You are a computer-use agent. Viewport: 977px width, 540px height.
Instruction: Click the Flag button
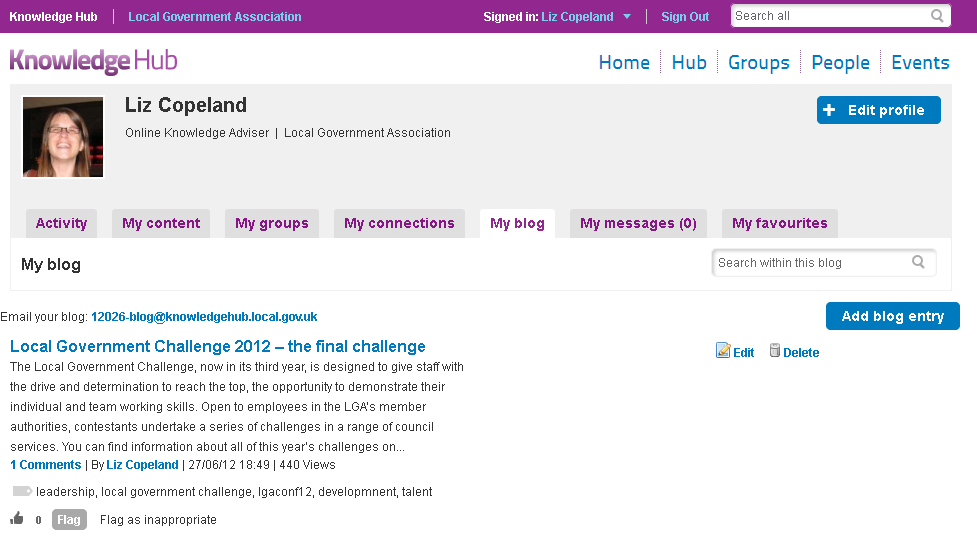[x=69, y=519]
